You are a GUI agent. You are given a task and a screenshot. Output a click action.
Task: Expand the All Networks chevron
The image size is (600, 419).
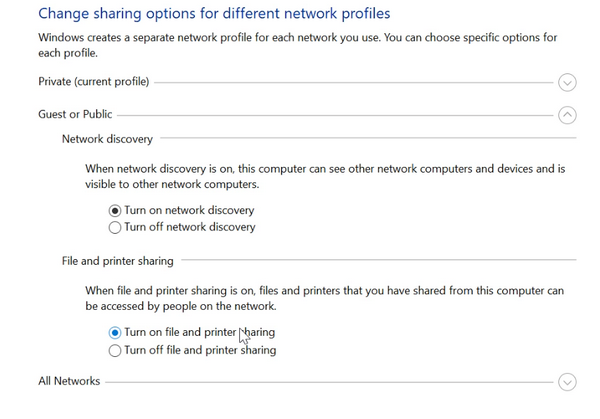[x=568, y=382]
